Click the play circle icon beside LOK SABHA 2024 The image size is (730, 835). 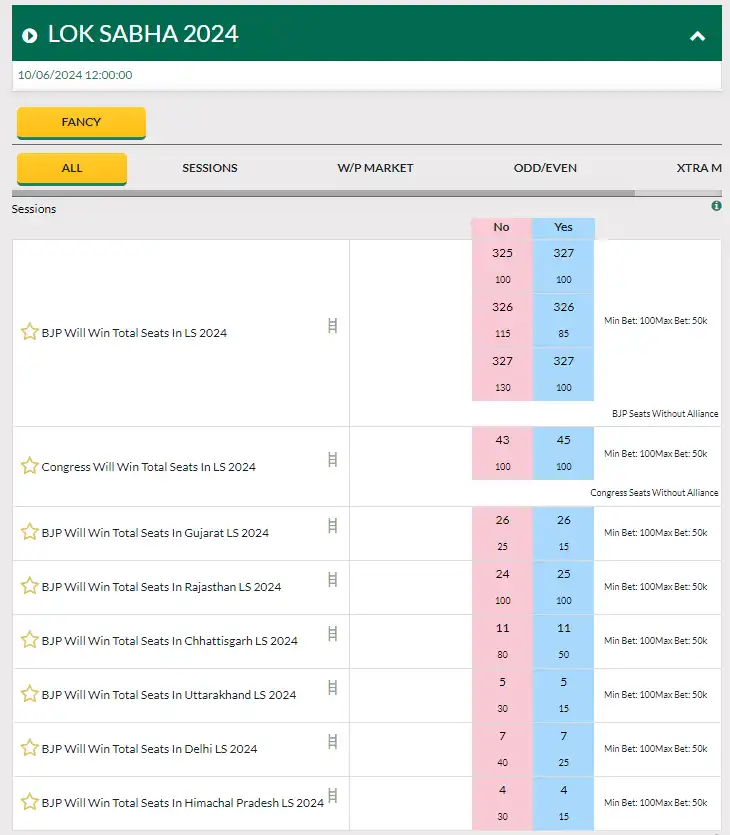(x=30, y=36)
